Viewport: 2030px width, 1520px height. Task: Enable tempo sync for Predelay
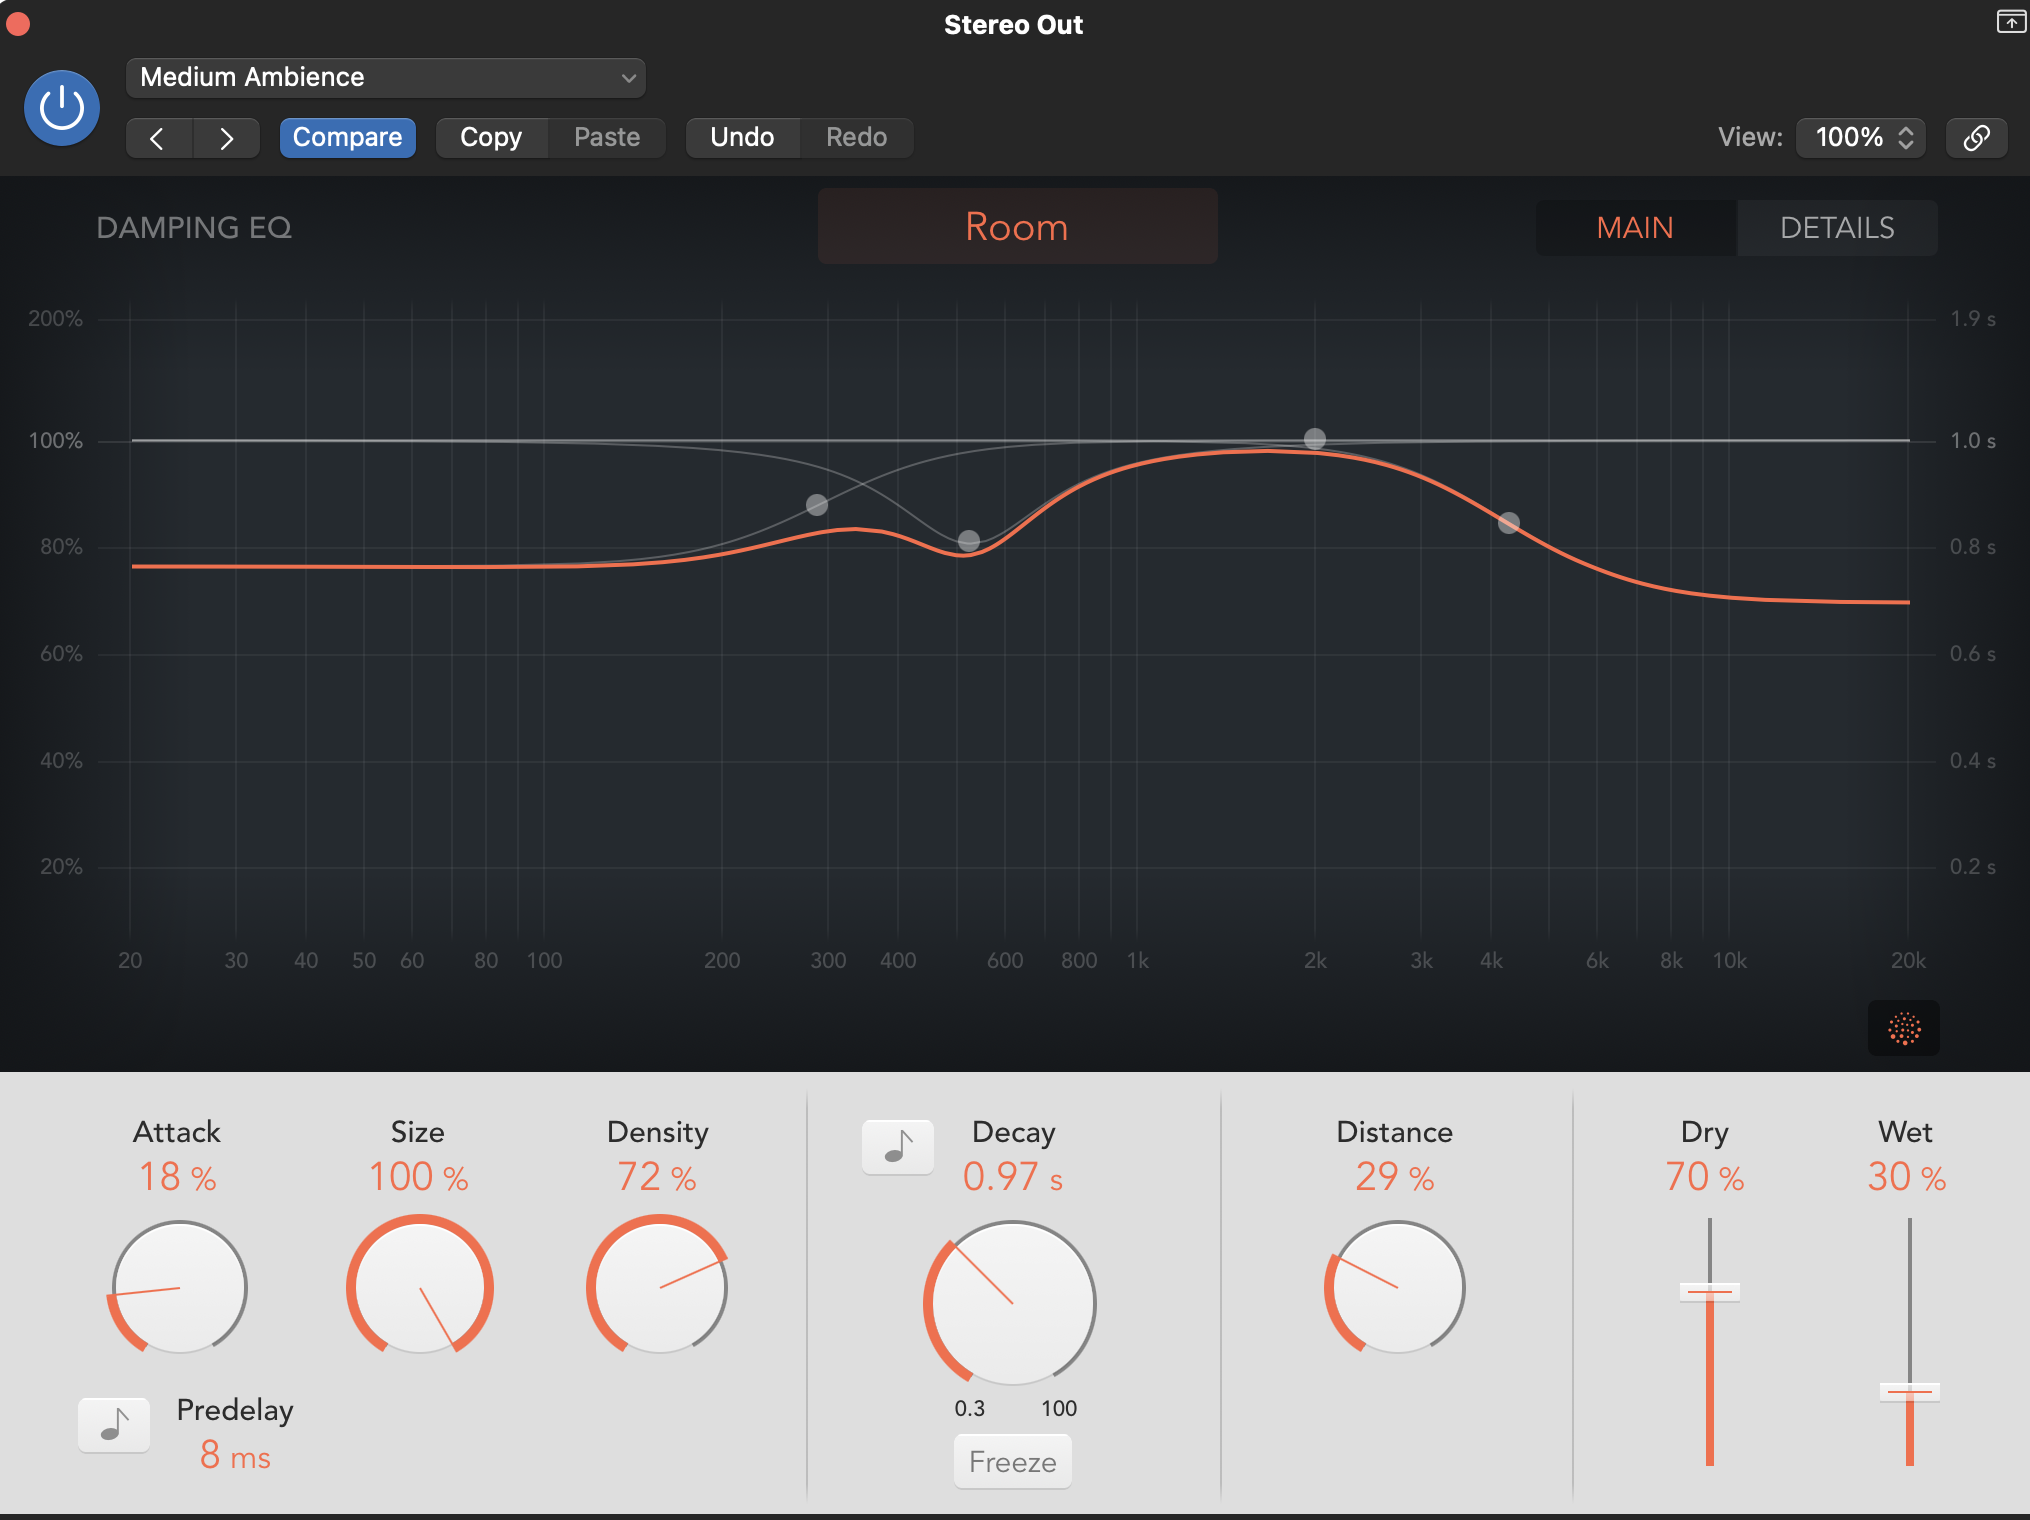113,1425
